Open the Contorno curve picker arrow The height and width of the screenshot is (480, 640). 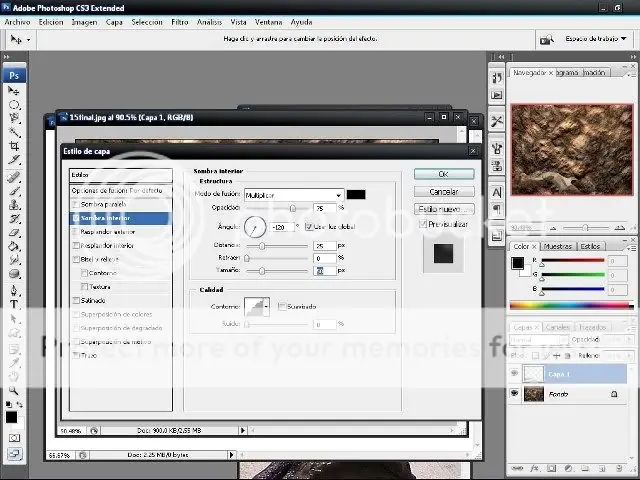coord(267,307)
